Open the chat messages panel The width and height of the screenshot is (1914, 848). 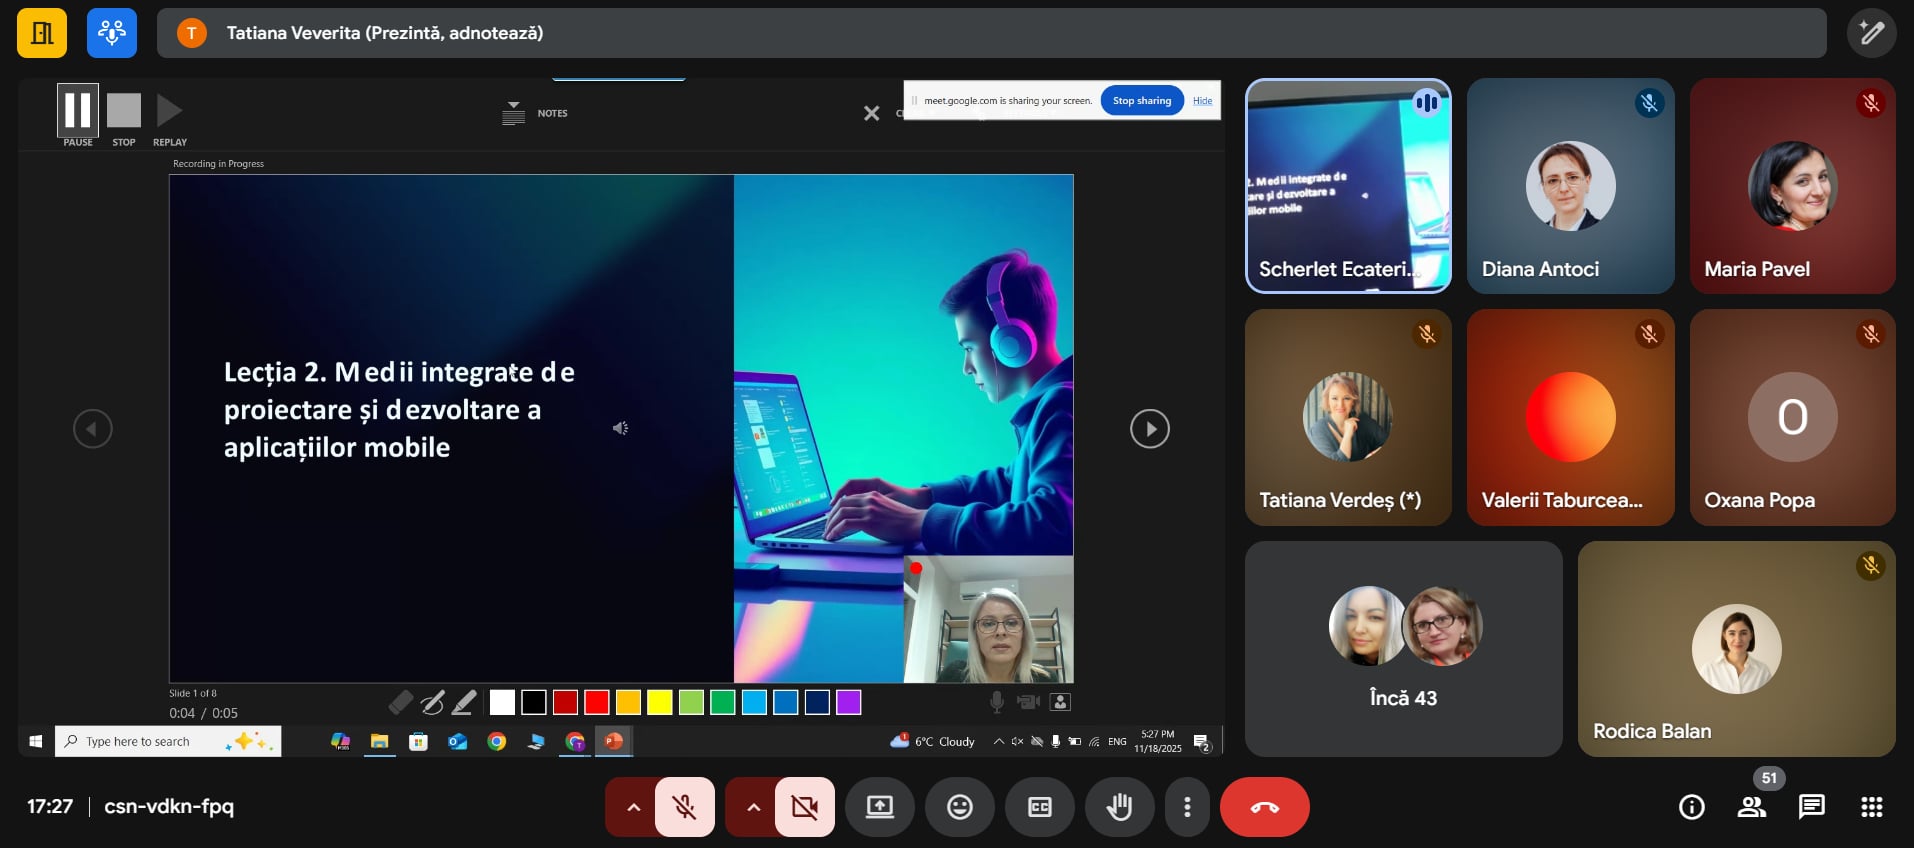[x=1811, y=807]
